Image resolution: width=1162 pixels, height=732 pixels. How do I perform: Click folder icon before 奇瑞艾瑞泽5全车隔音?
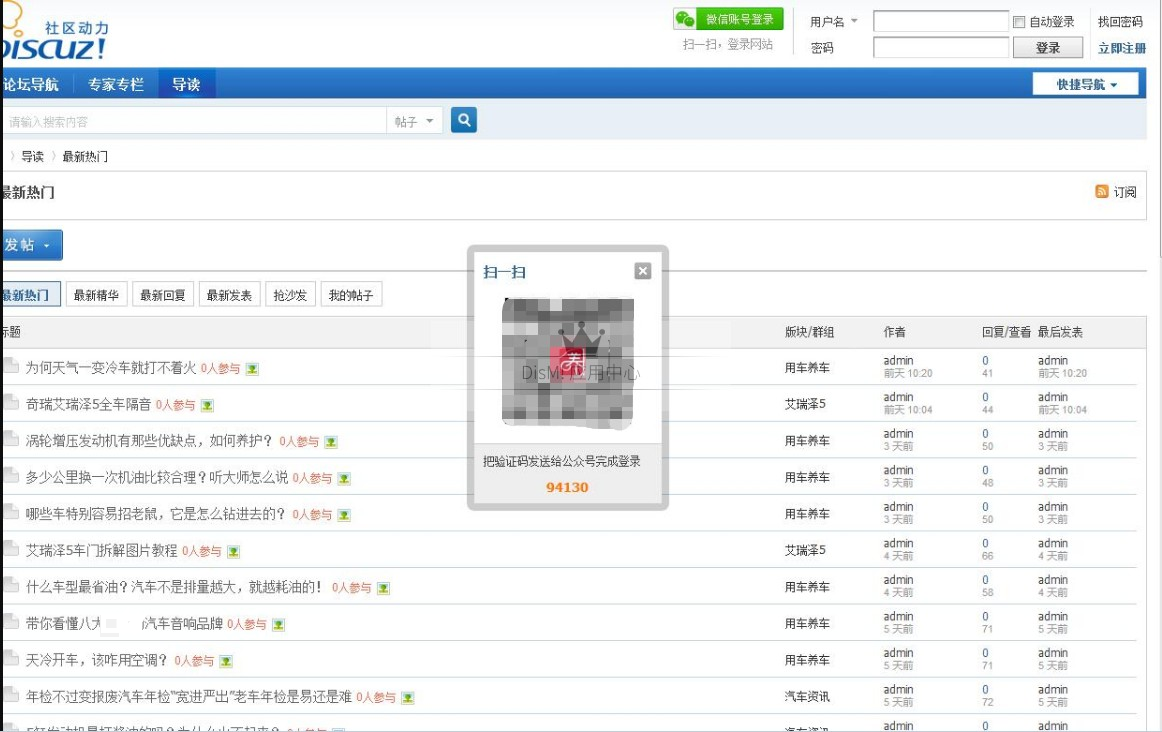click(x=10, y=402)
